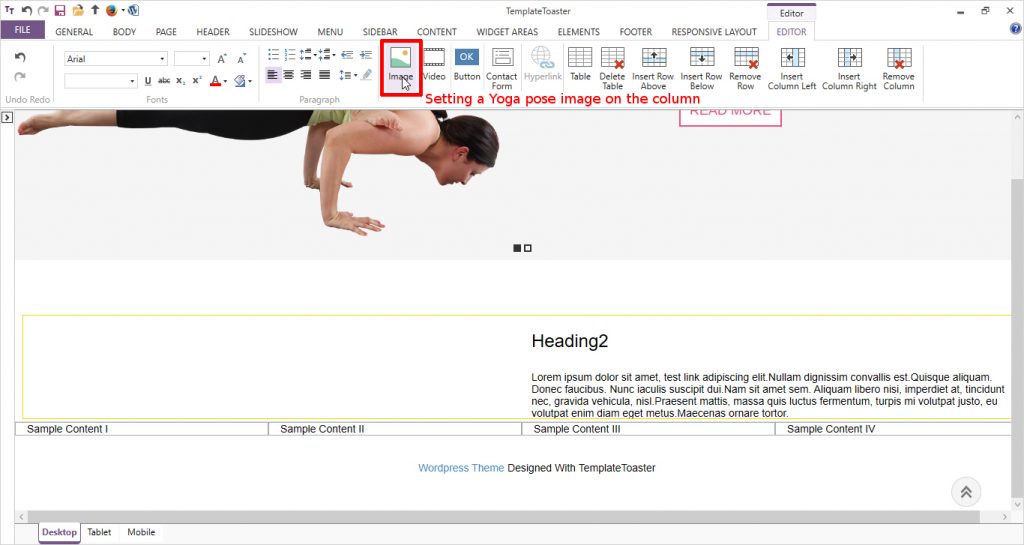Open the font color picker arrow
The height and width of the screenshot is (545, 1024).
[x=226, y=81]
